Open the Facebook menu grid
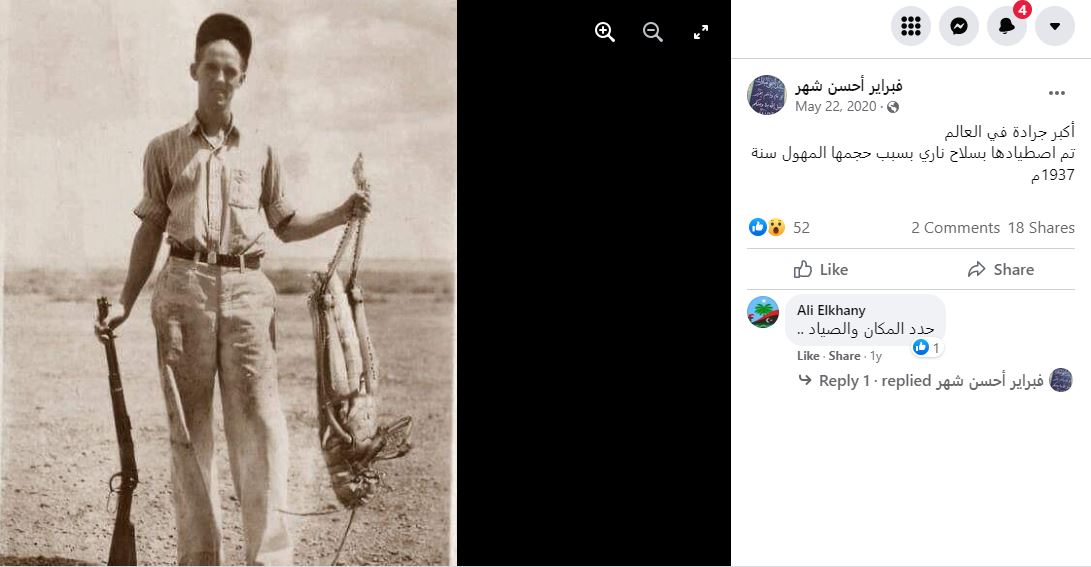1091x567 pixels. (x=910, y=26)
